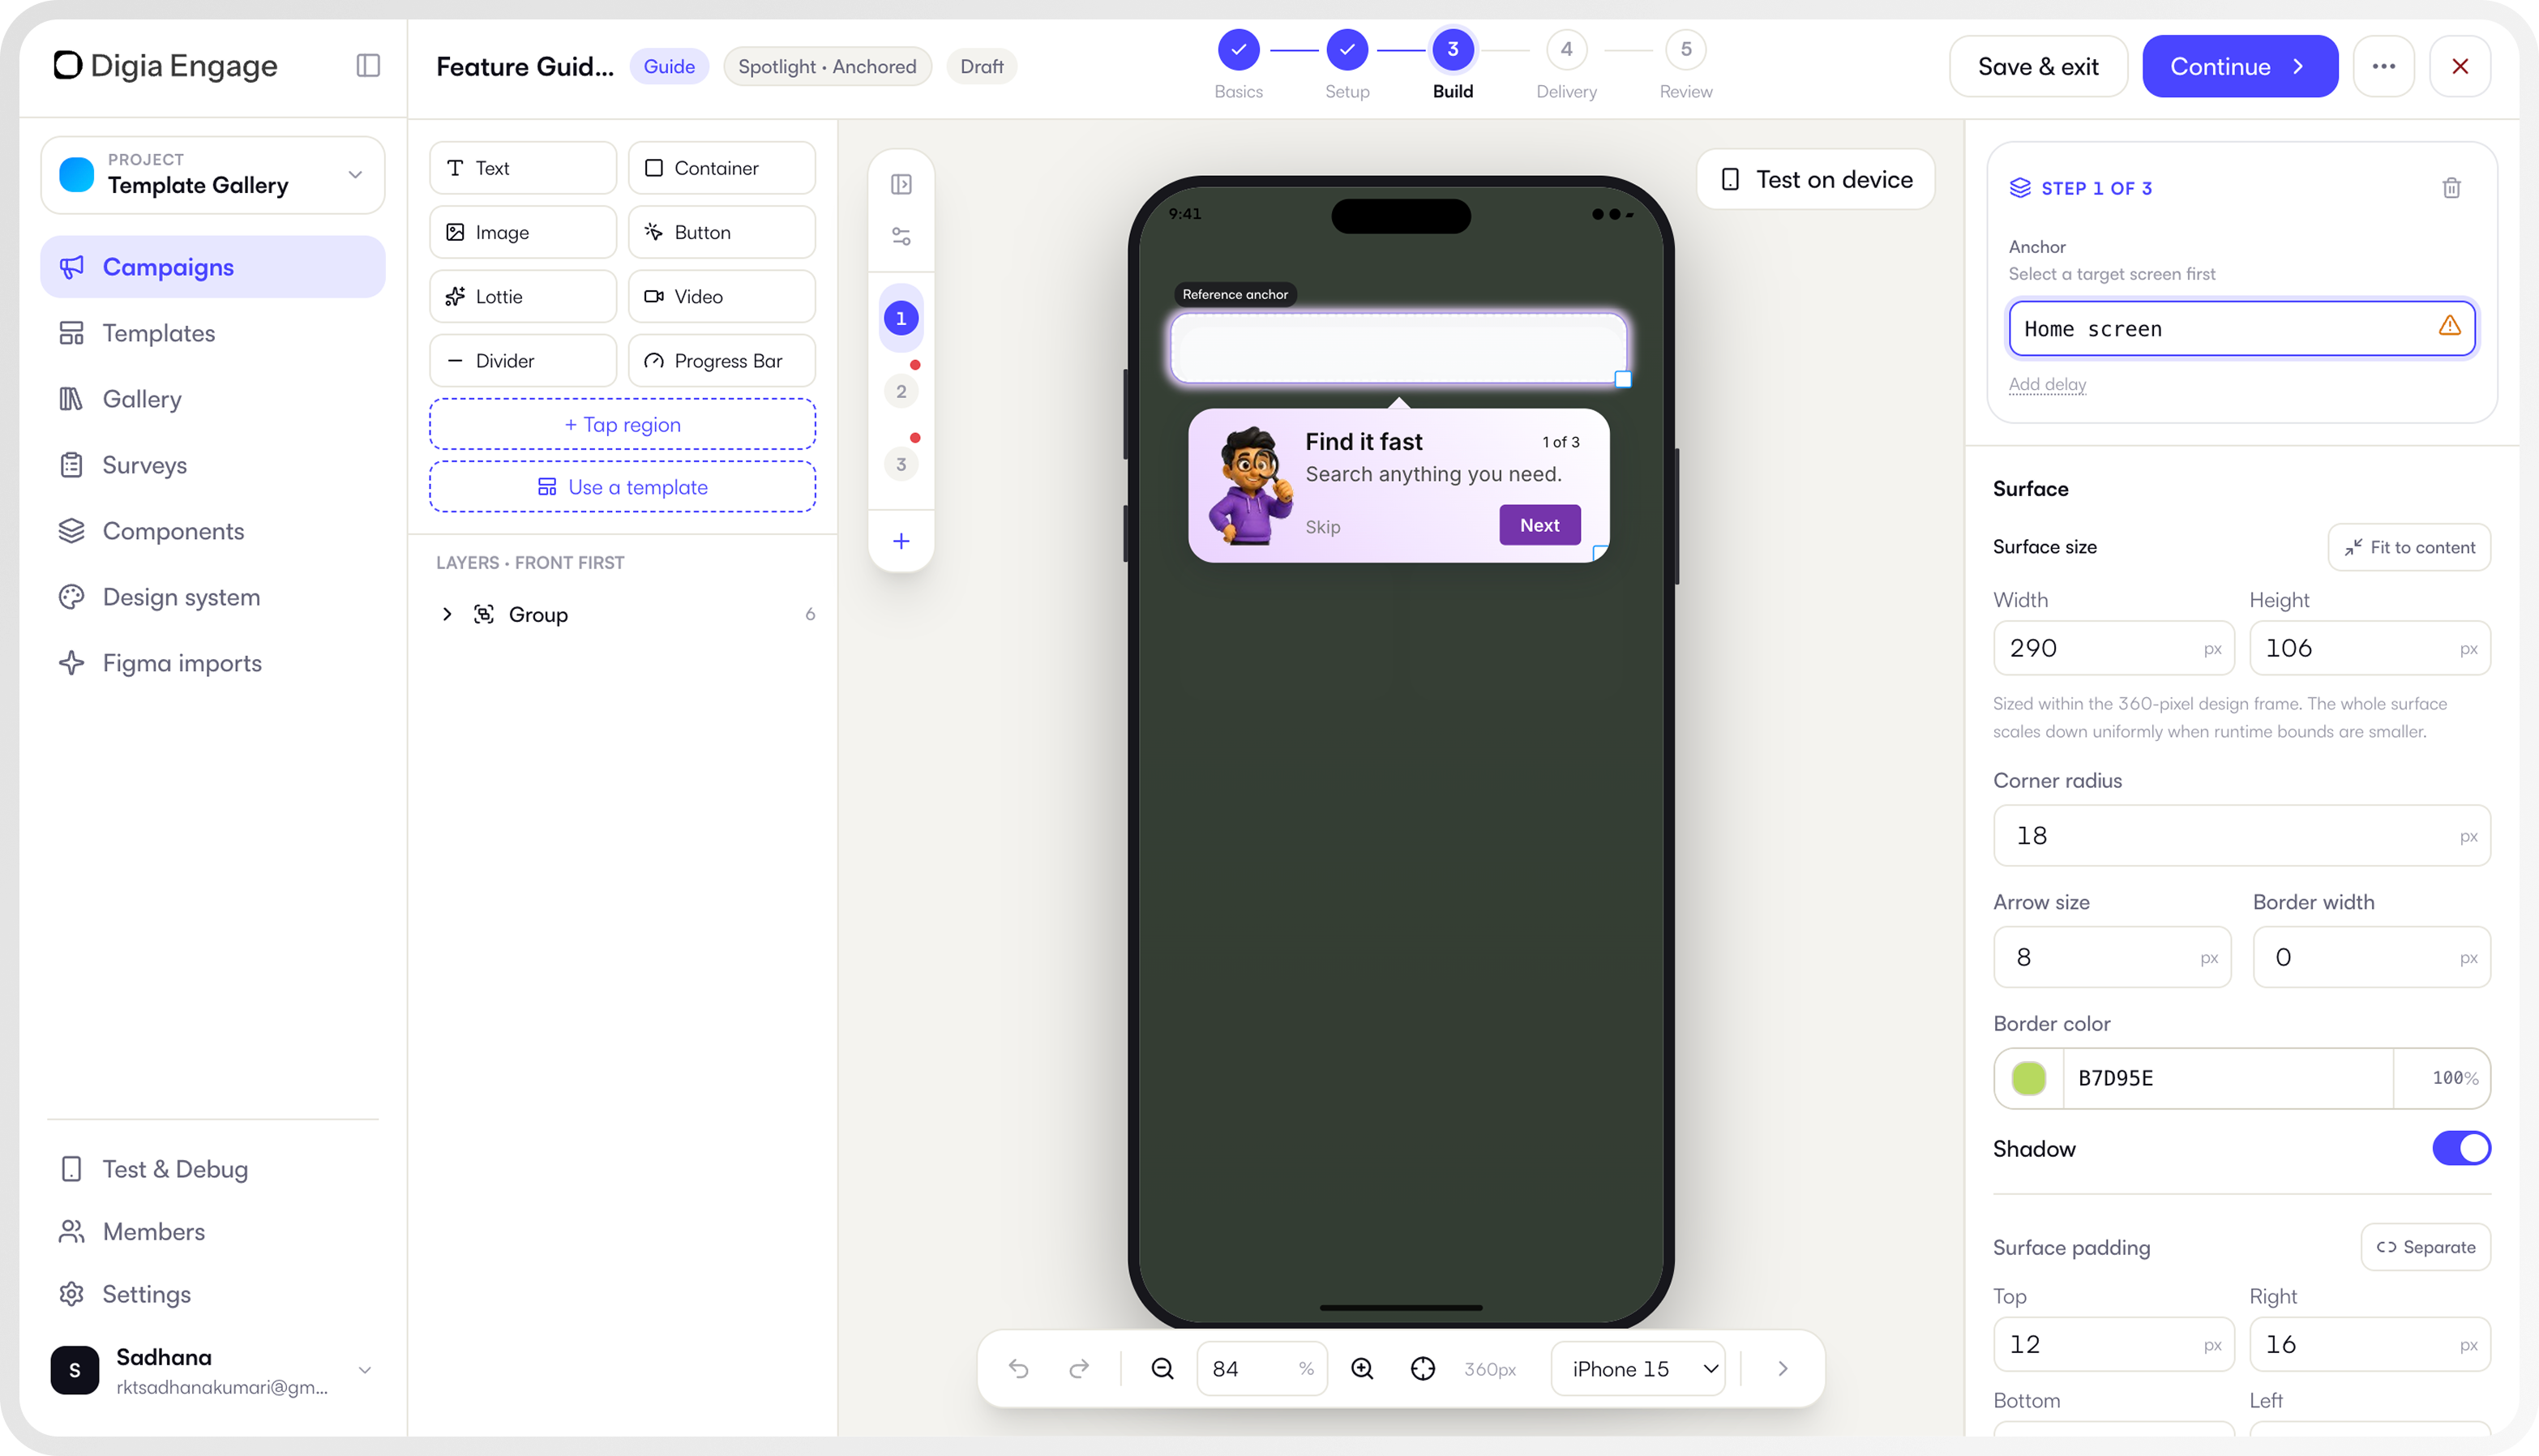Click the Add delay link
This screenshot has width=2539, height=1456.
pos(2047,384)
